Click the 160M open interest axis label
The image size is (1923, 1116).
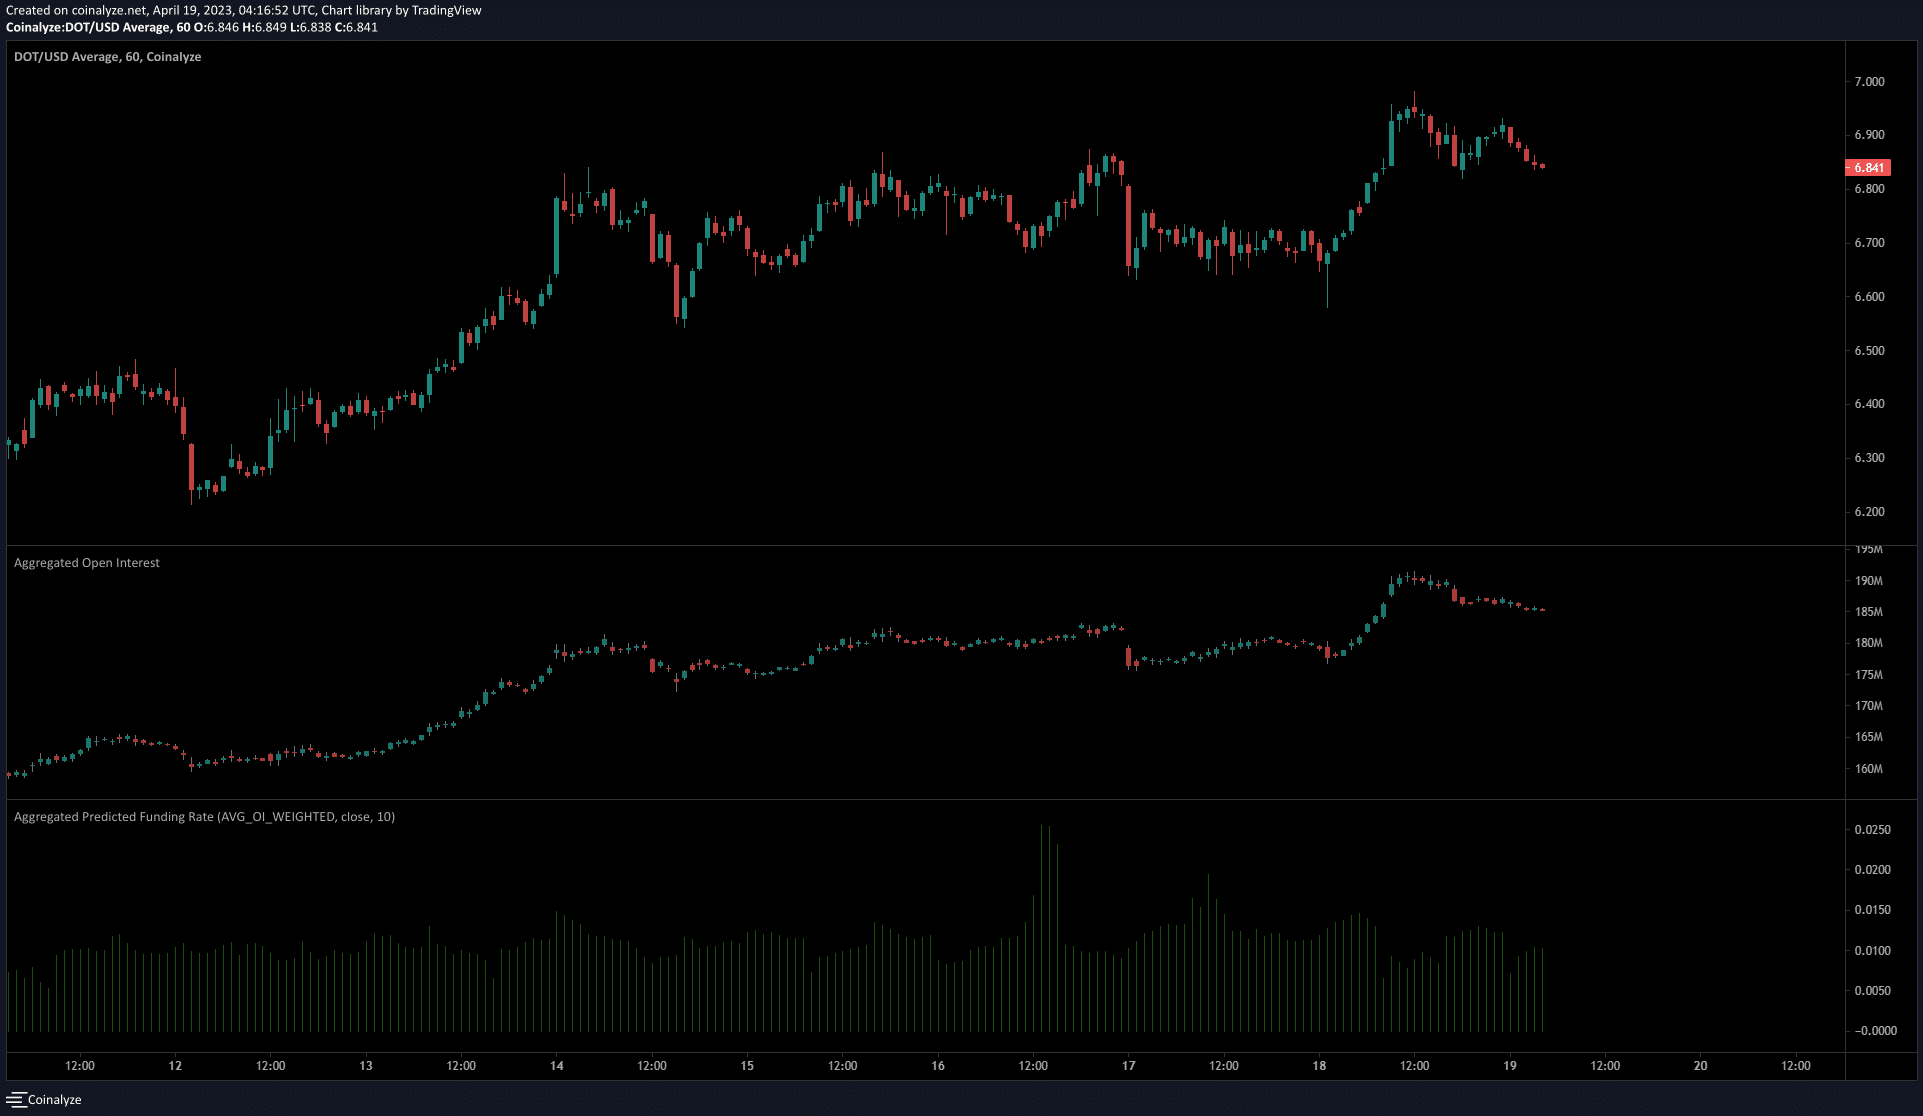(x=1868, y=769)
